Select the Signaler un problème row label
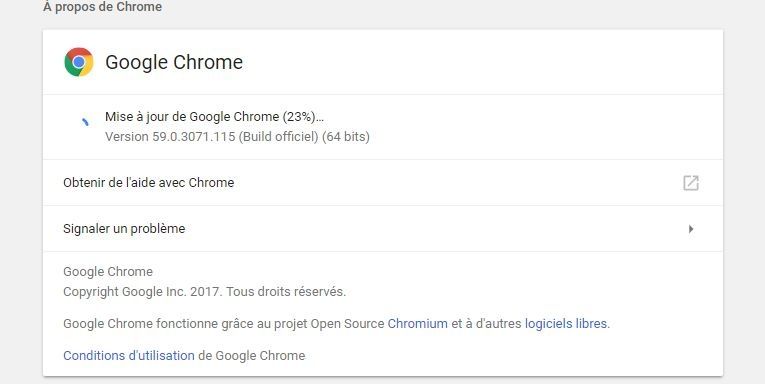 [x=124, y=229]
